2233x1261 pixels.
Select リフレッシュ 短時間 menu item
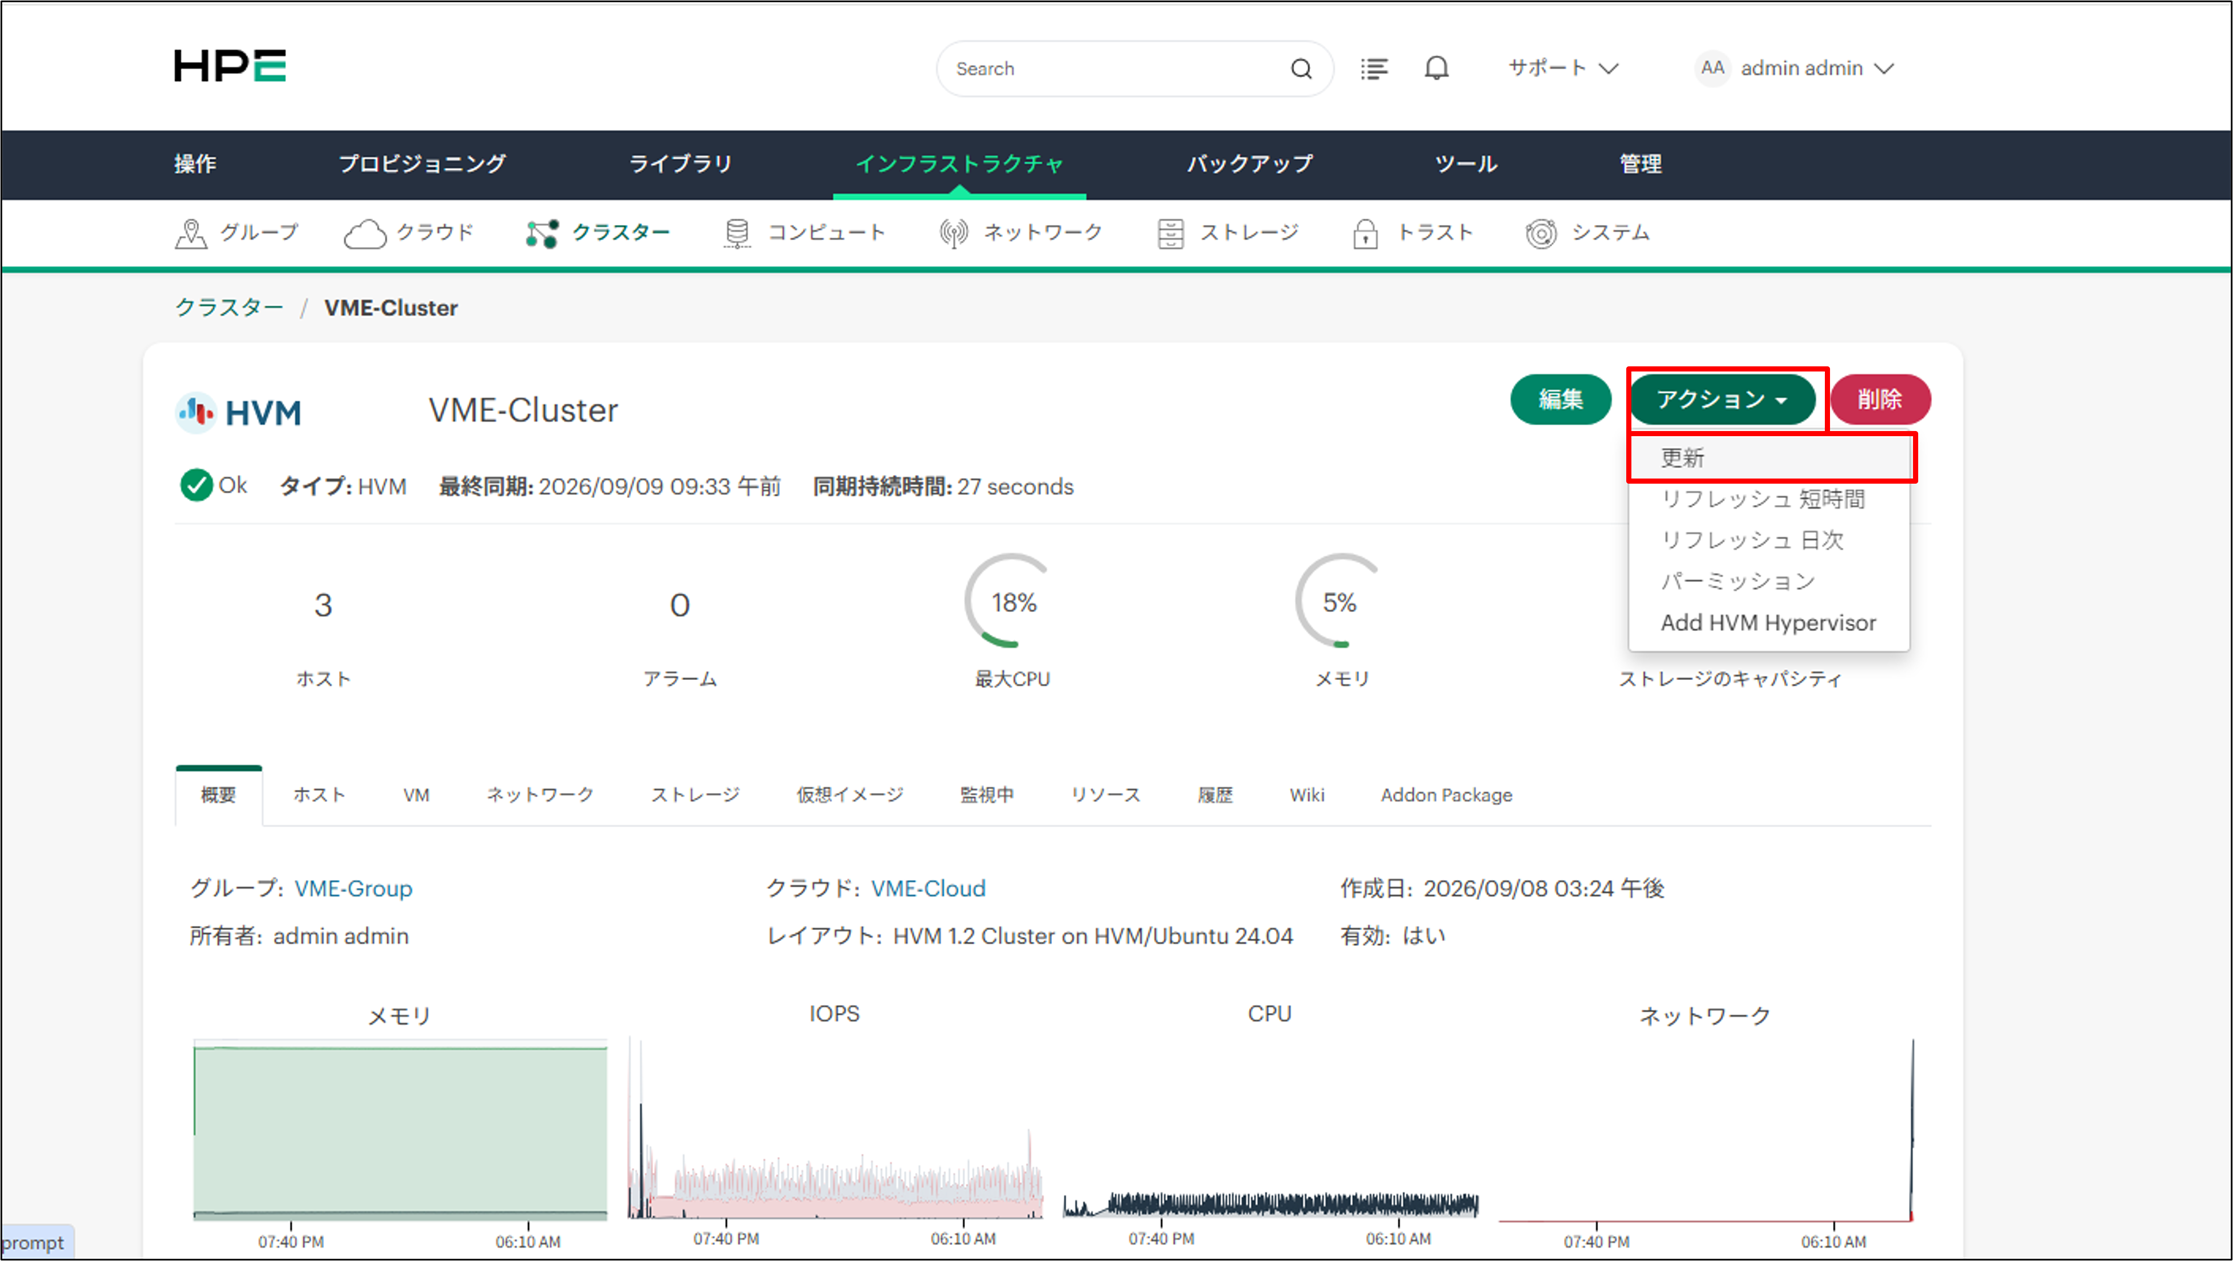point(1769,499)
